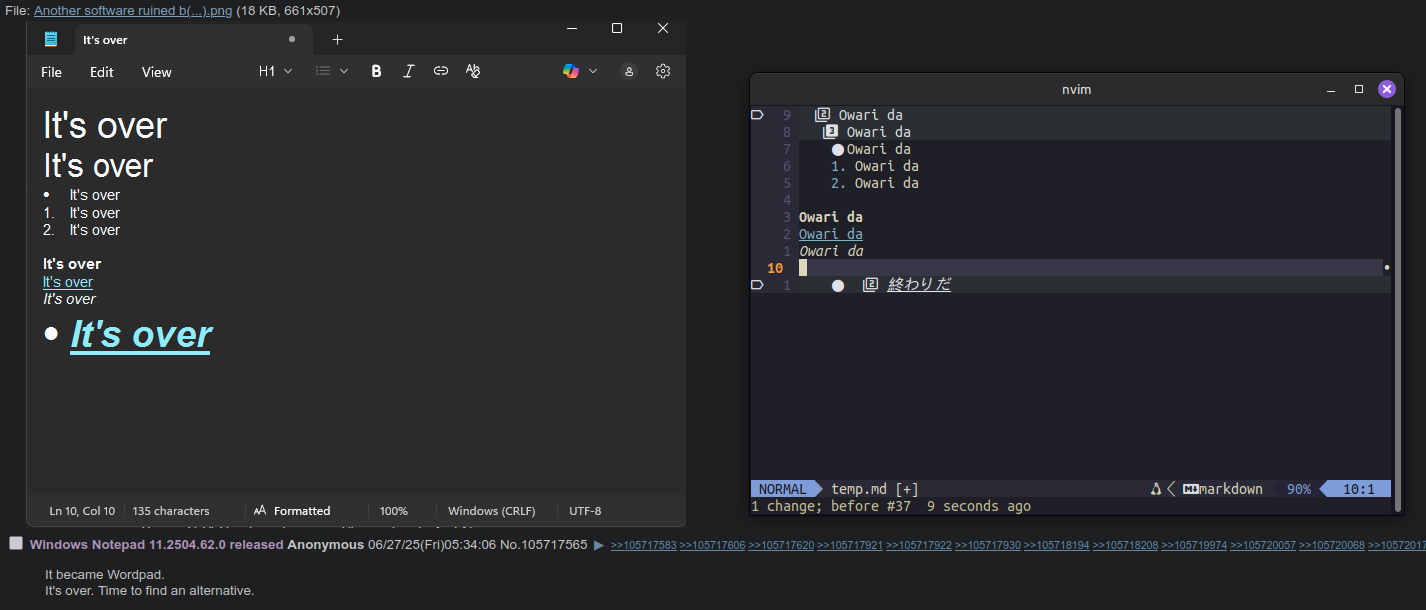Viewport: 1426px width, 610px height.
Task: Open reply link >>105720068
Action: (x=1331, y=545)
